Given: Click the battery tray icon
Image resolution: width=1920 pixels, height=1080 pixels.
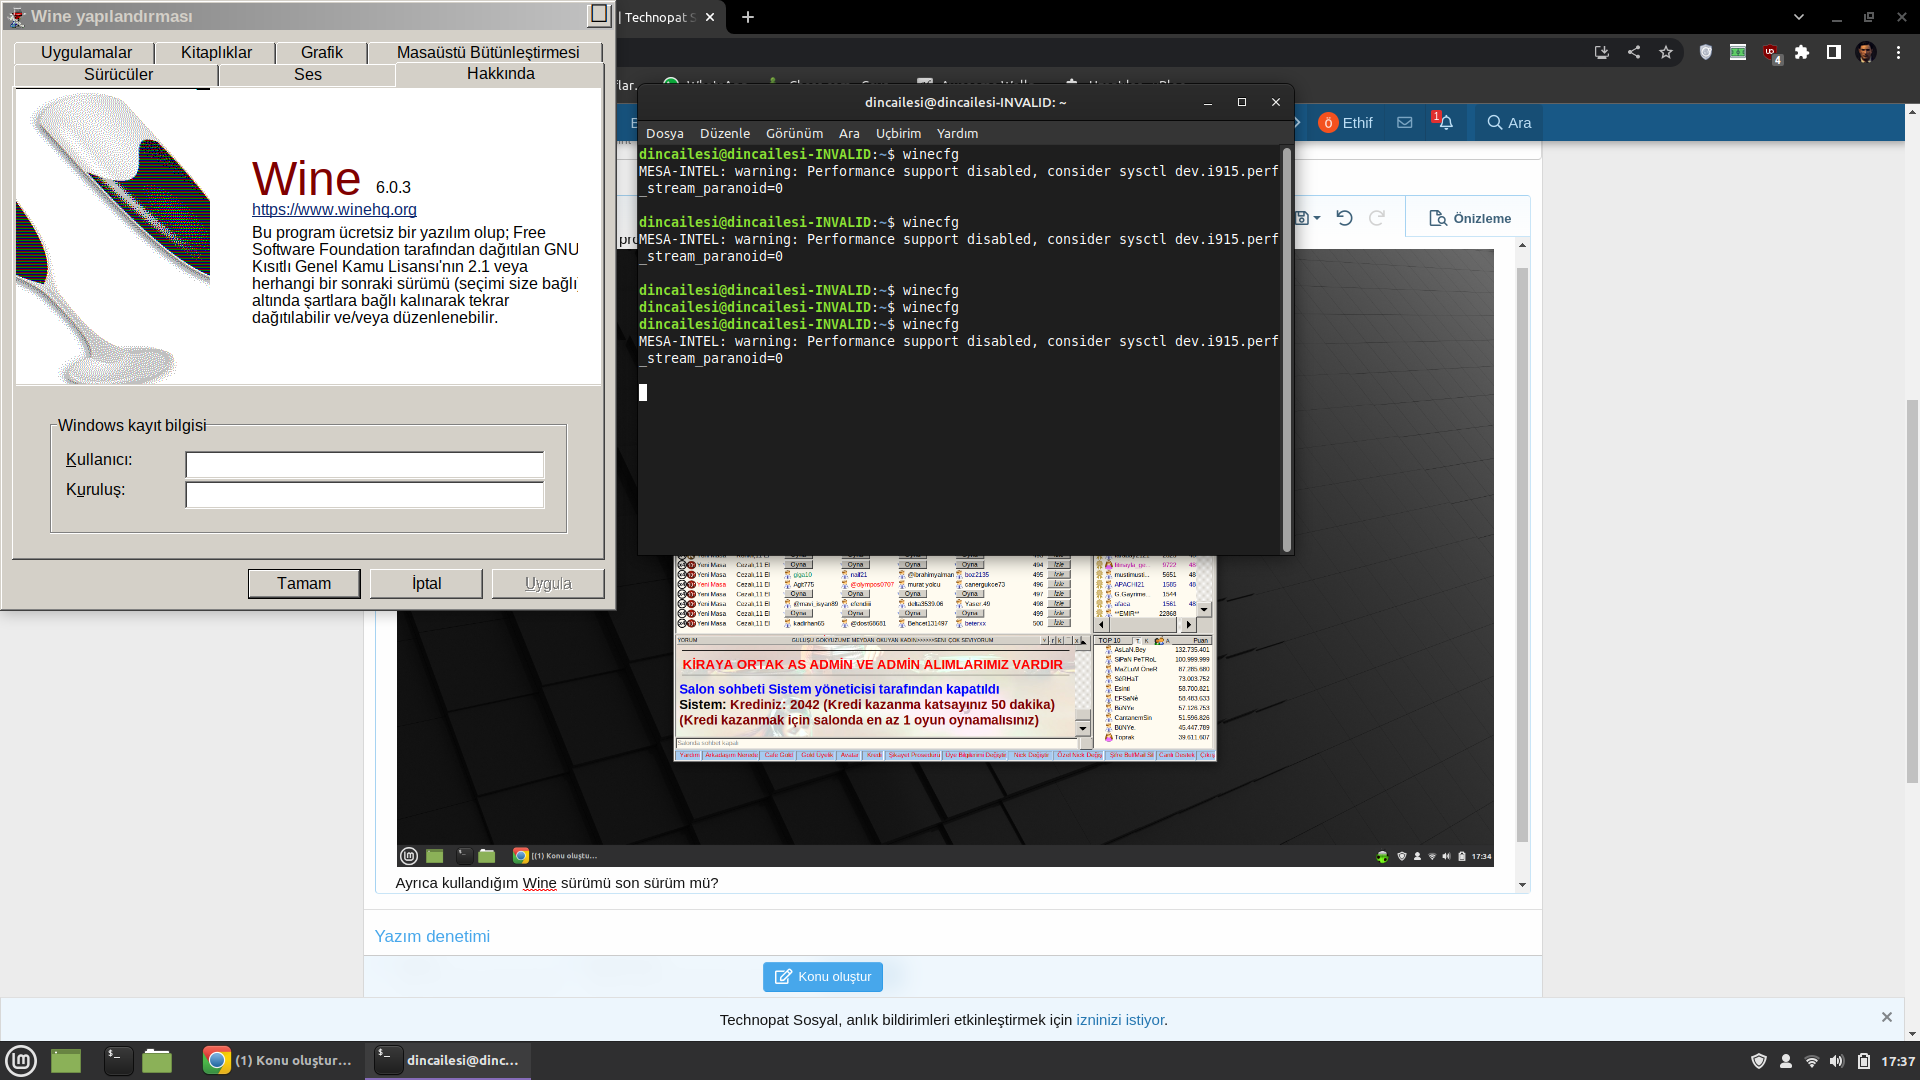Looking at the screenshot, I should tap(1864, 1061).
